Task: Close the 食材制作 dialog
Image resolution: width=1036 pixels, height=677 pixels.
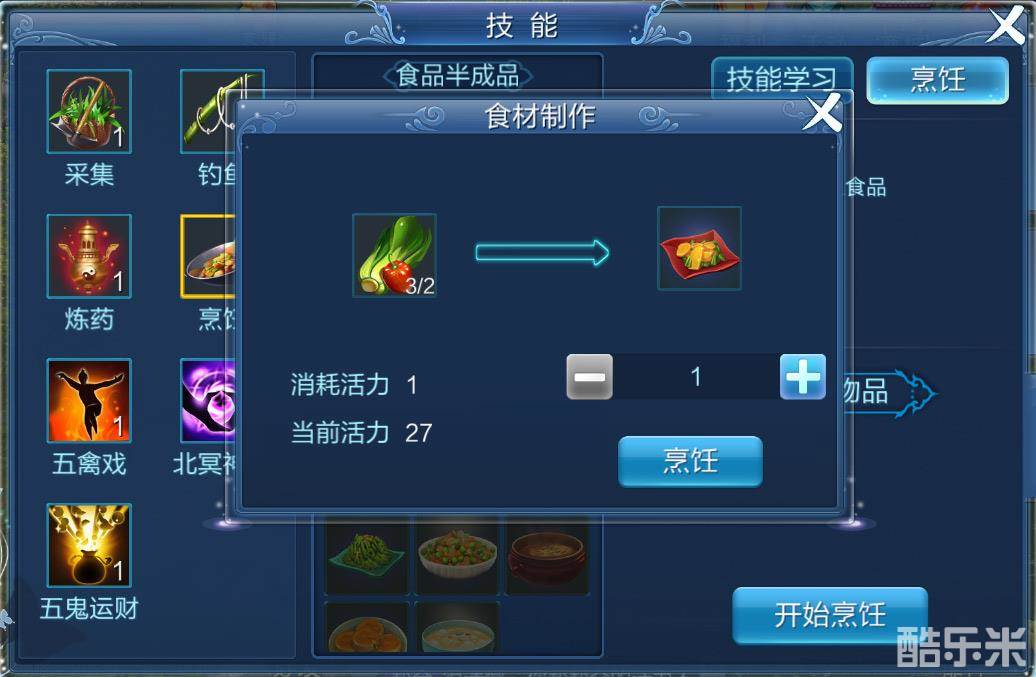Action: [823, 112]
